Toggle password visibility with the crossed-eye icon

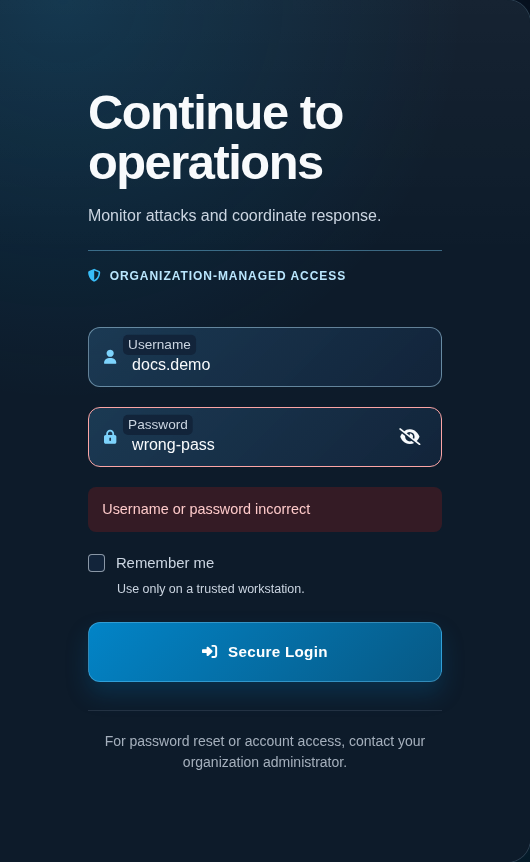coord(410,436)
